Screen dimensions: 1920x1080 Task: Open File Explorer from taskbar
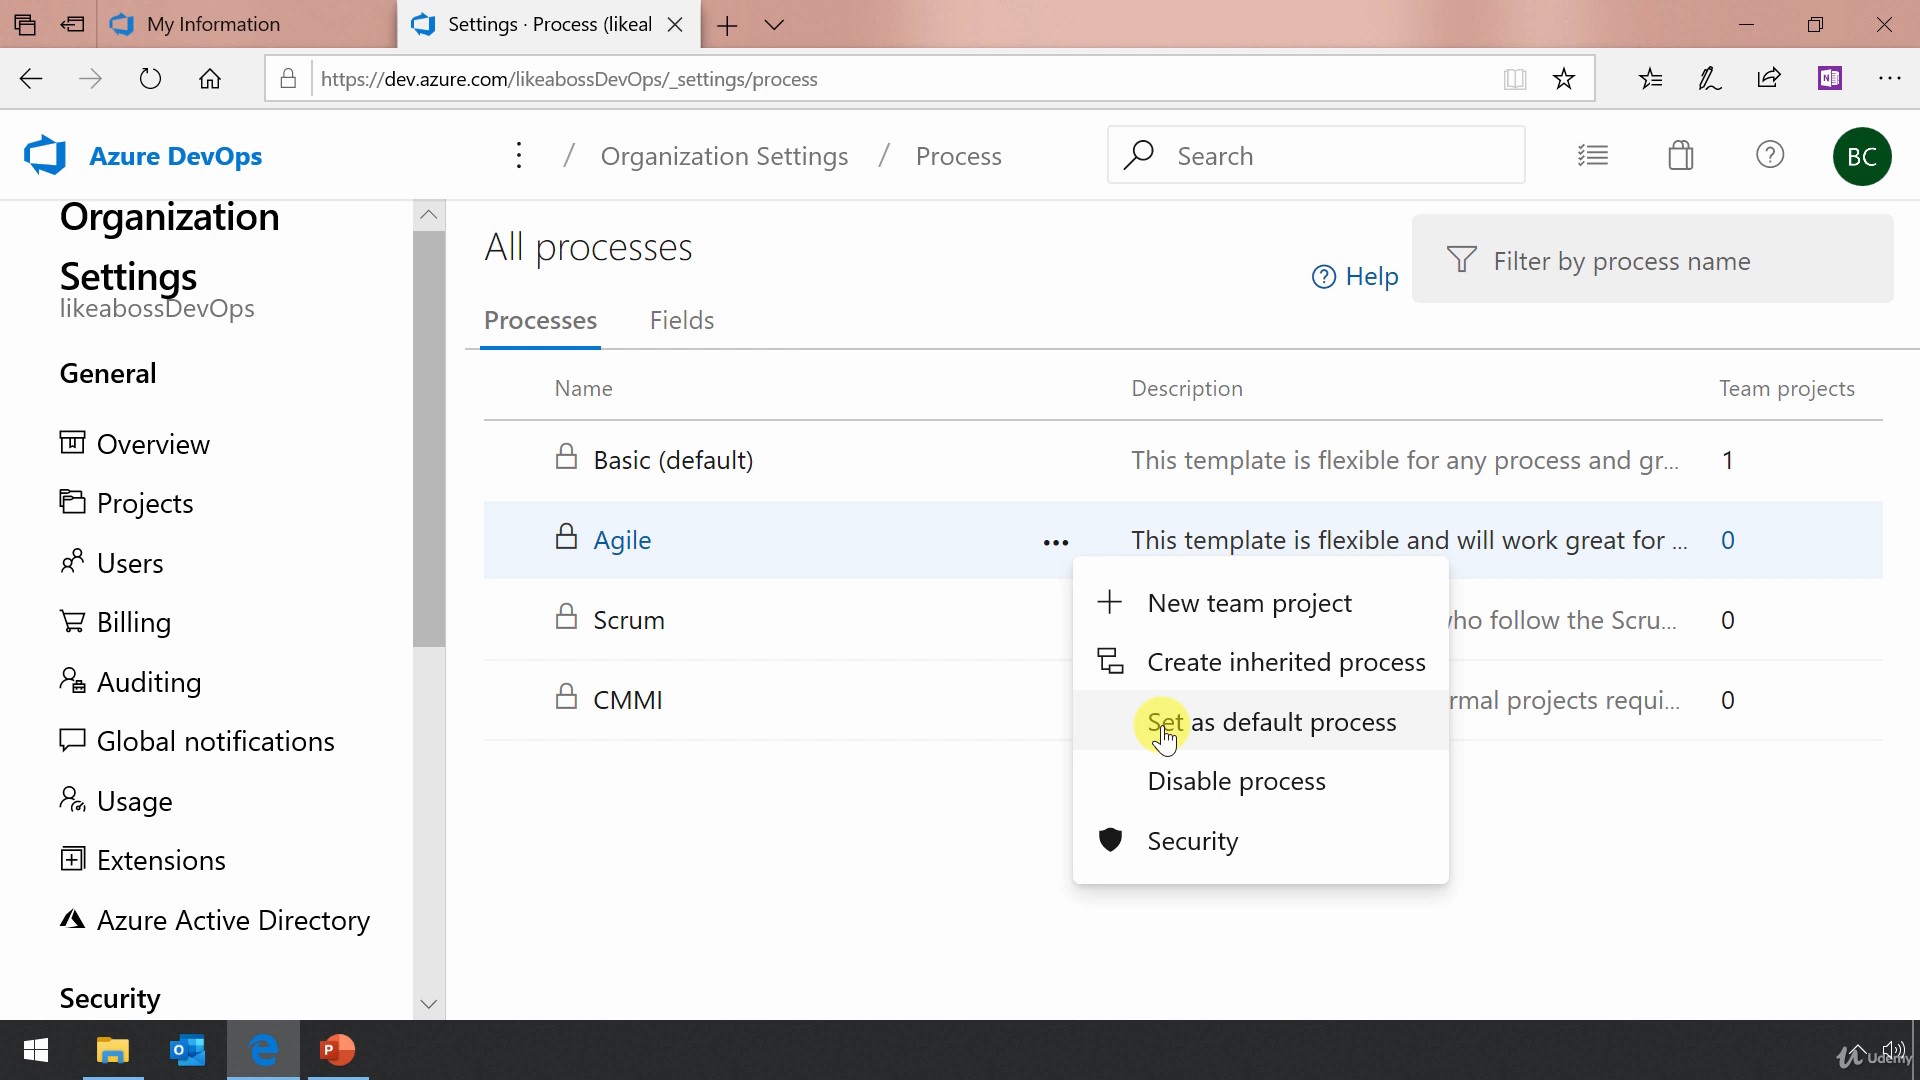[x=113, y=1050]
